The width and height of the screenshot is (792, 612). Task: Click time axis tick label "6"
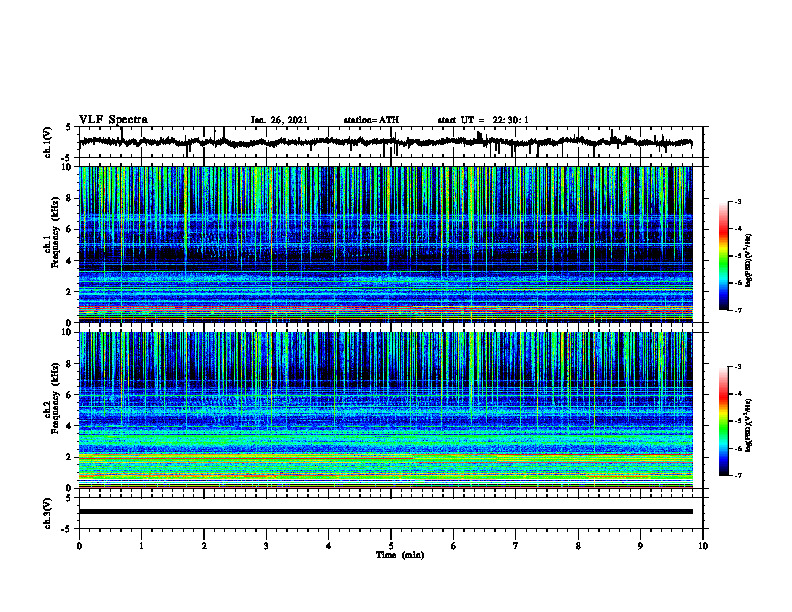454,546
